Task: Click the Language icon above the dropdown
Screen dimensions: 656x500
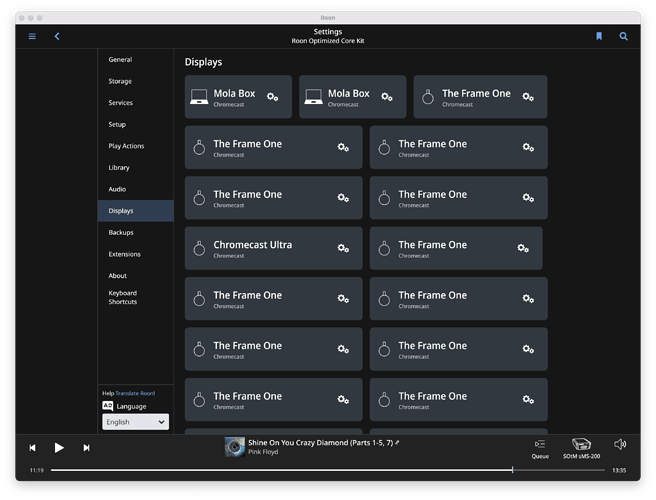Action: (x=108, y=406)
